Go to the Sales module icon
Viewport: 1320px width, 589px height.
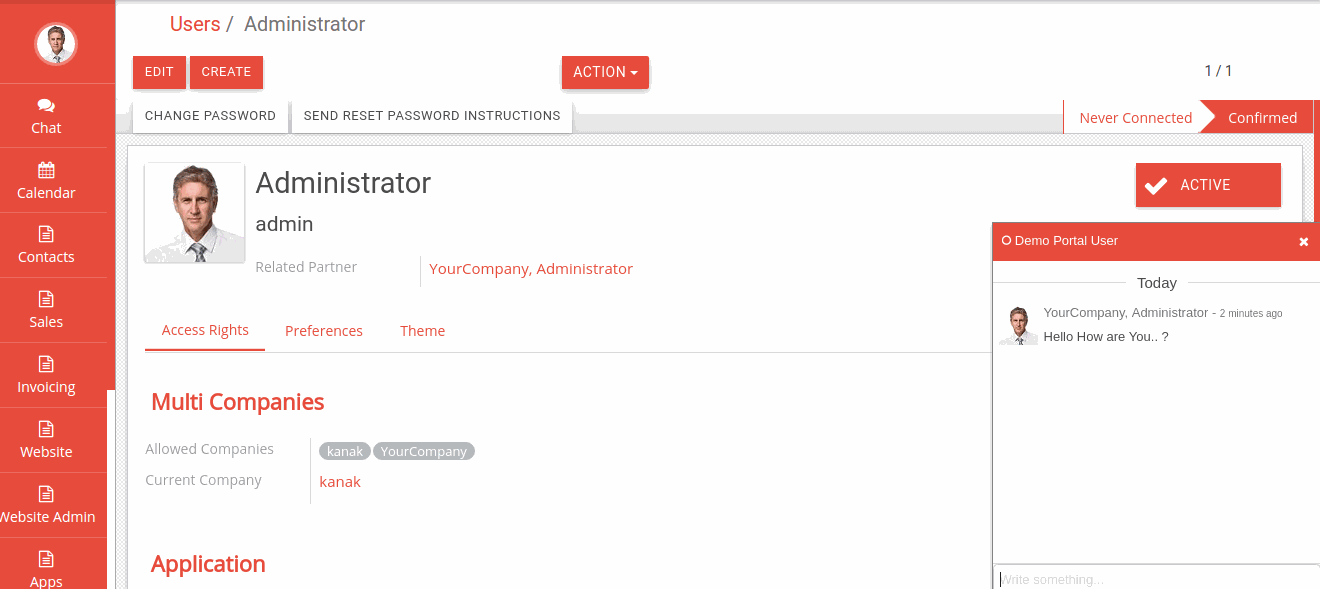pyautogui.click(x=46, y=299)
